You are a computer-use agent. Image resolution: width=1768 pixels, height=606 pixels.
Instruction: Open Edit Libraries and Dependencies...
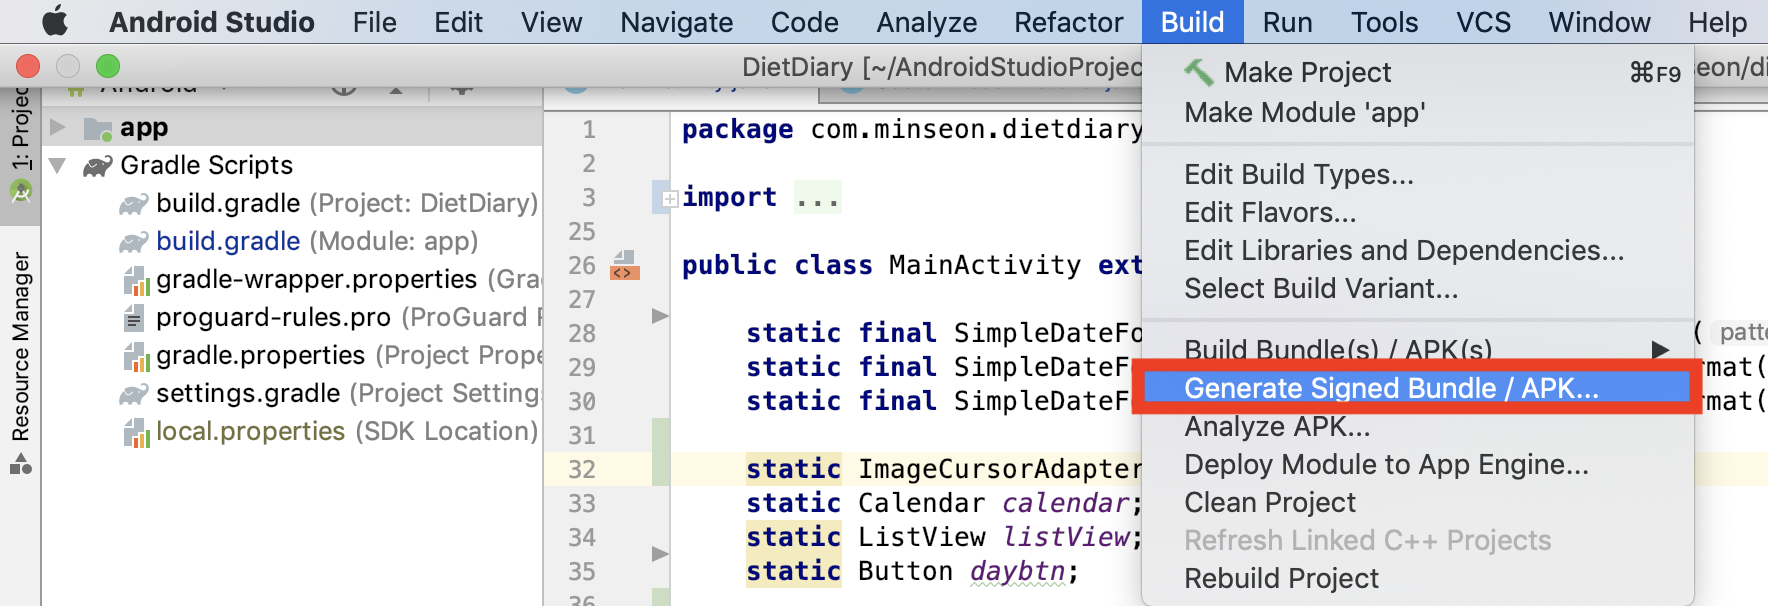[x=1418, y=251]
